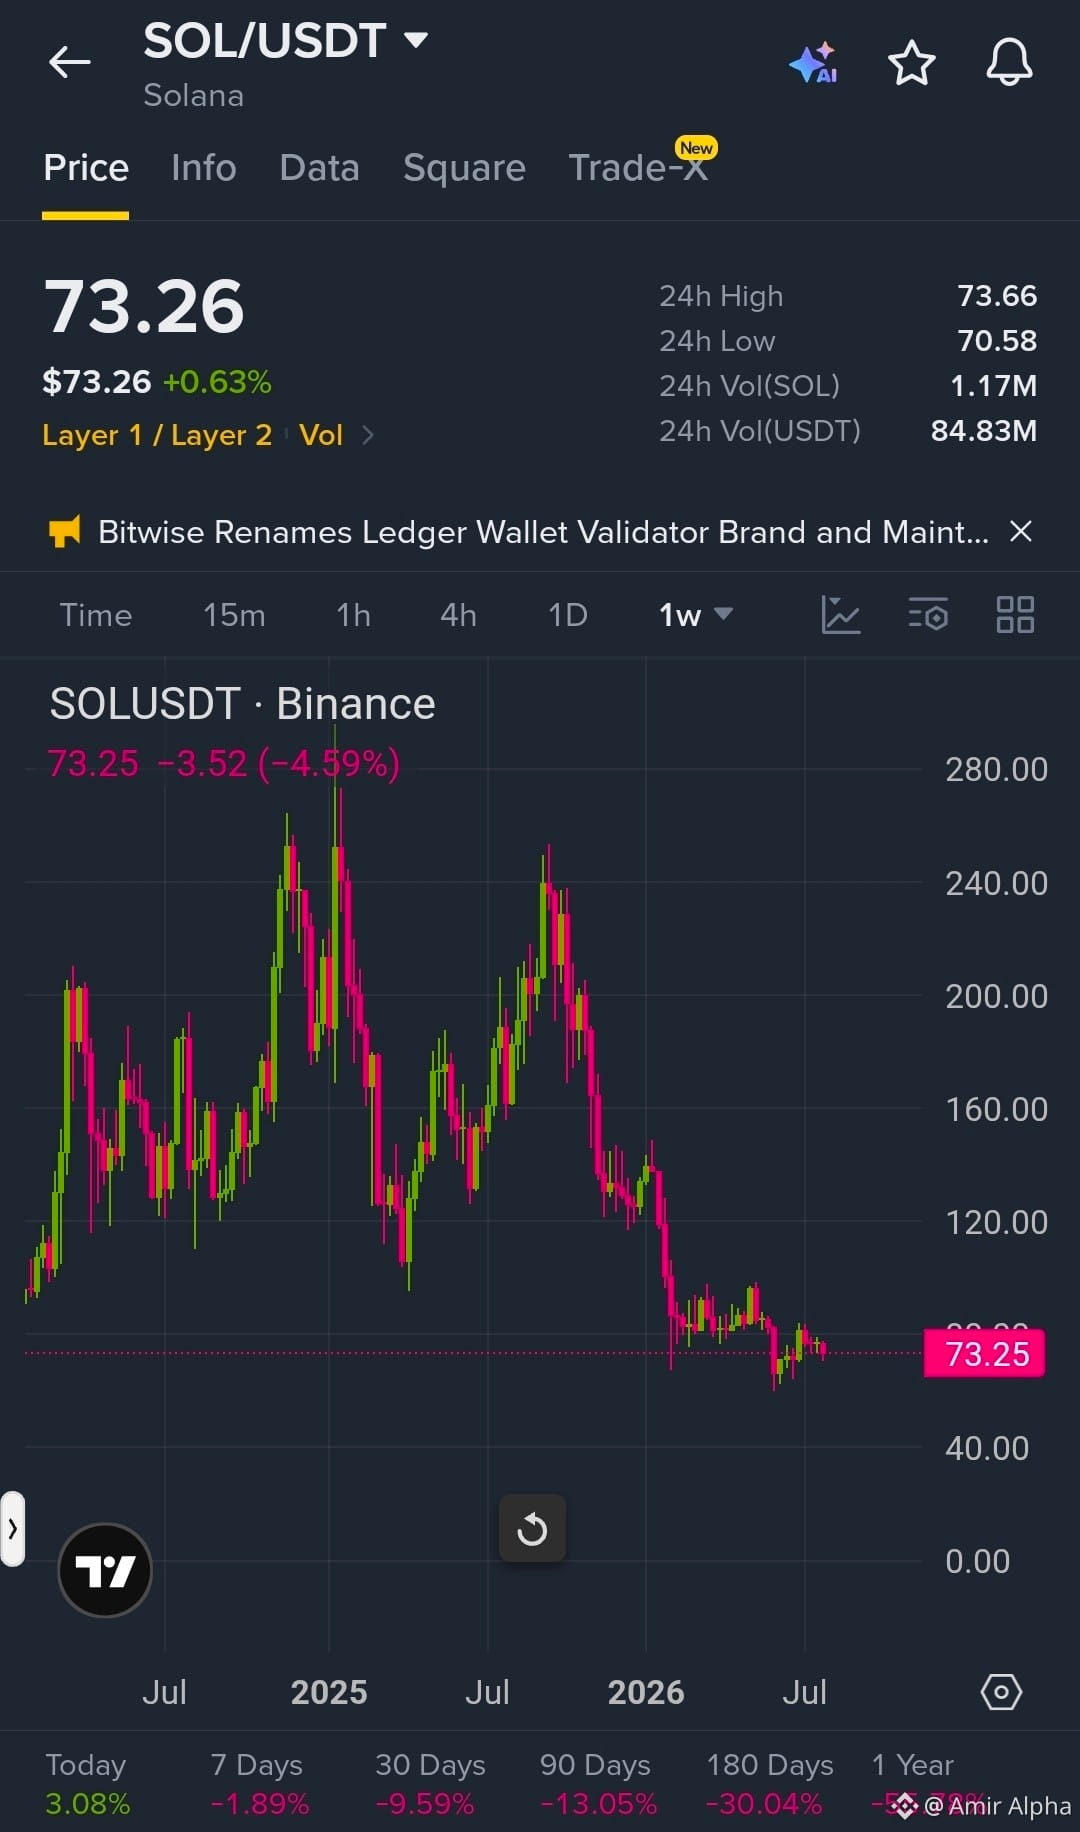Select the 1h chart interval
The height and width of the screenshot is (1832, 1080).
[353, 615]
